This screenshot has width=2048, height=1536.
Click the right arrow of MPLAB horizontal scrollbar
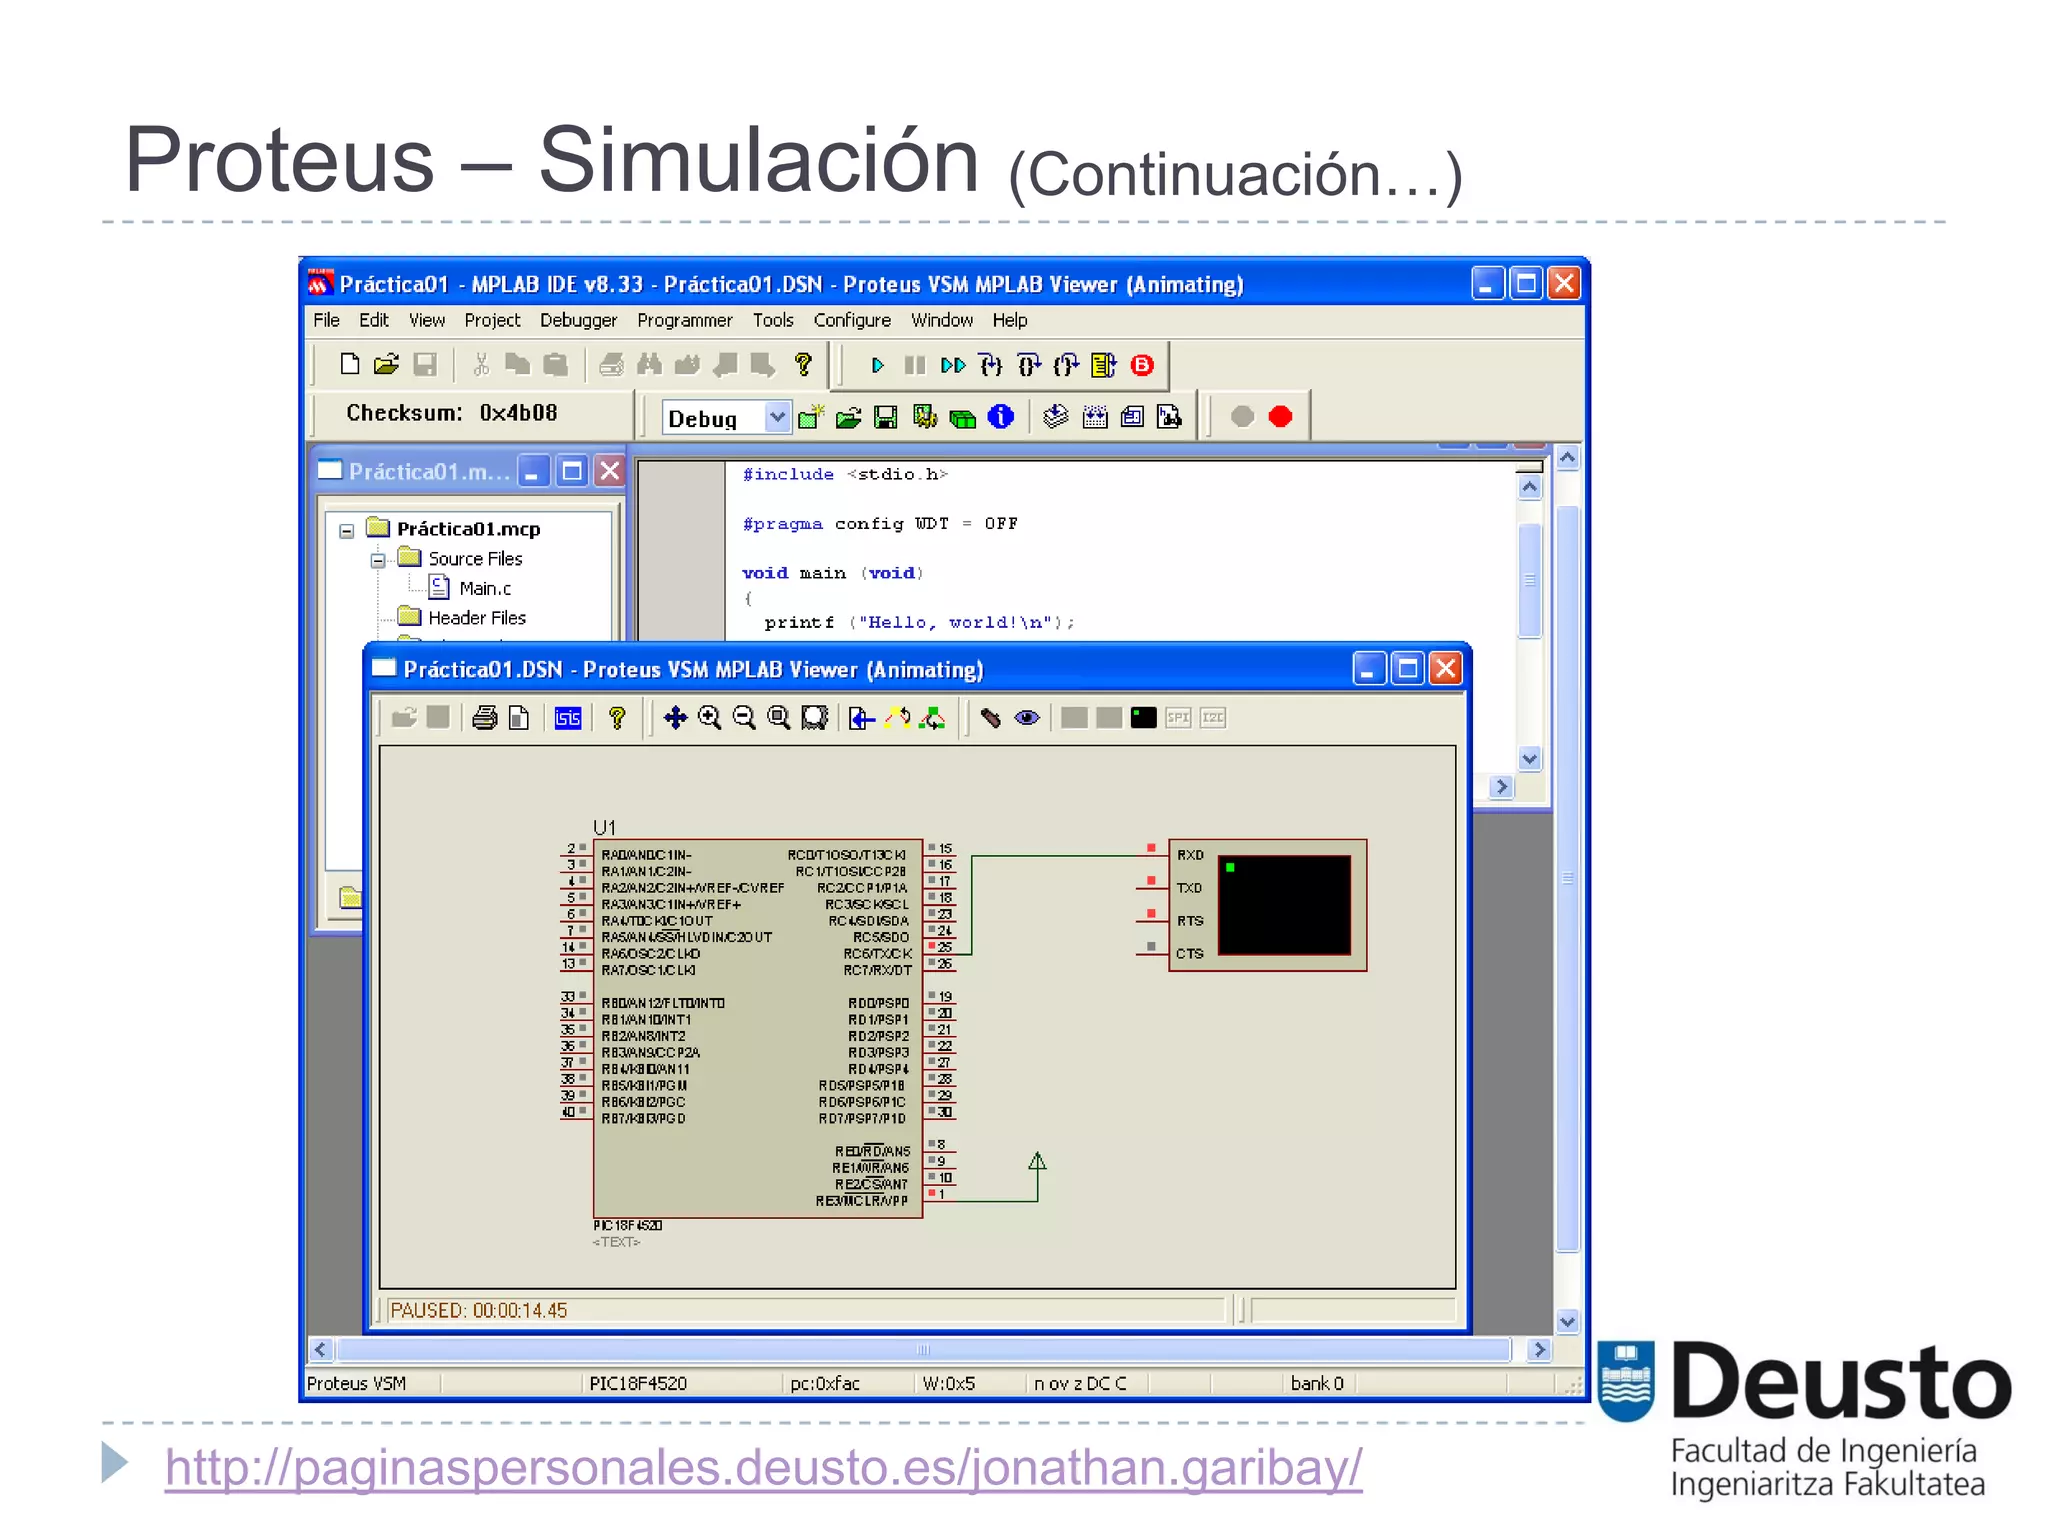pos(1539,1350)
